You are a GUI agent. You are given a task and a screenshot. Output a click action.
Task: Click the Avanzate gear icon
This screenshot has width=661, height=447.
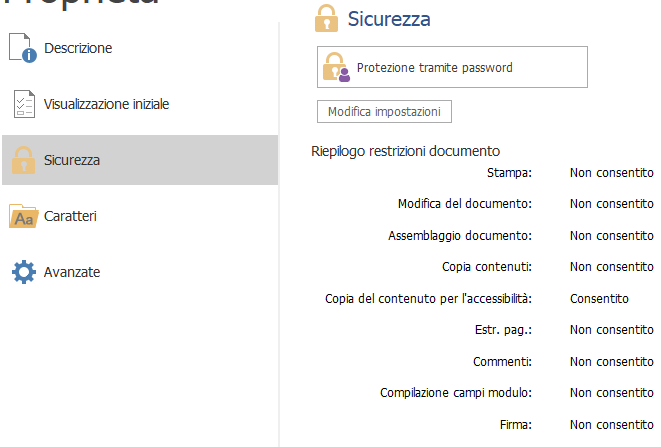coord(23,272)
